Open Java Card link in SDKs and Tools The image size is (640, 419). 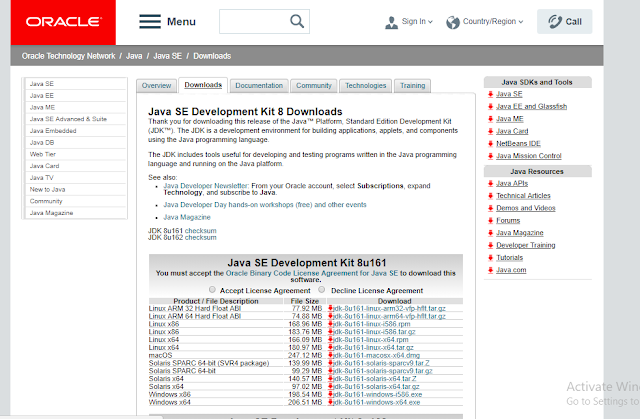point(512,131)
